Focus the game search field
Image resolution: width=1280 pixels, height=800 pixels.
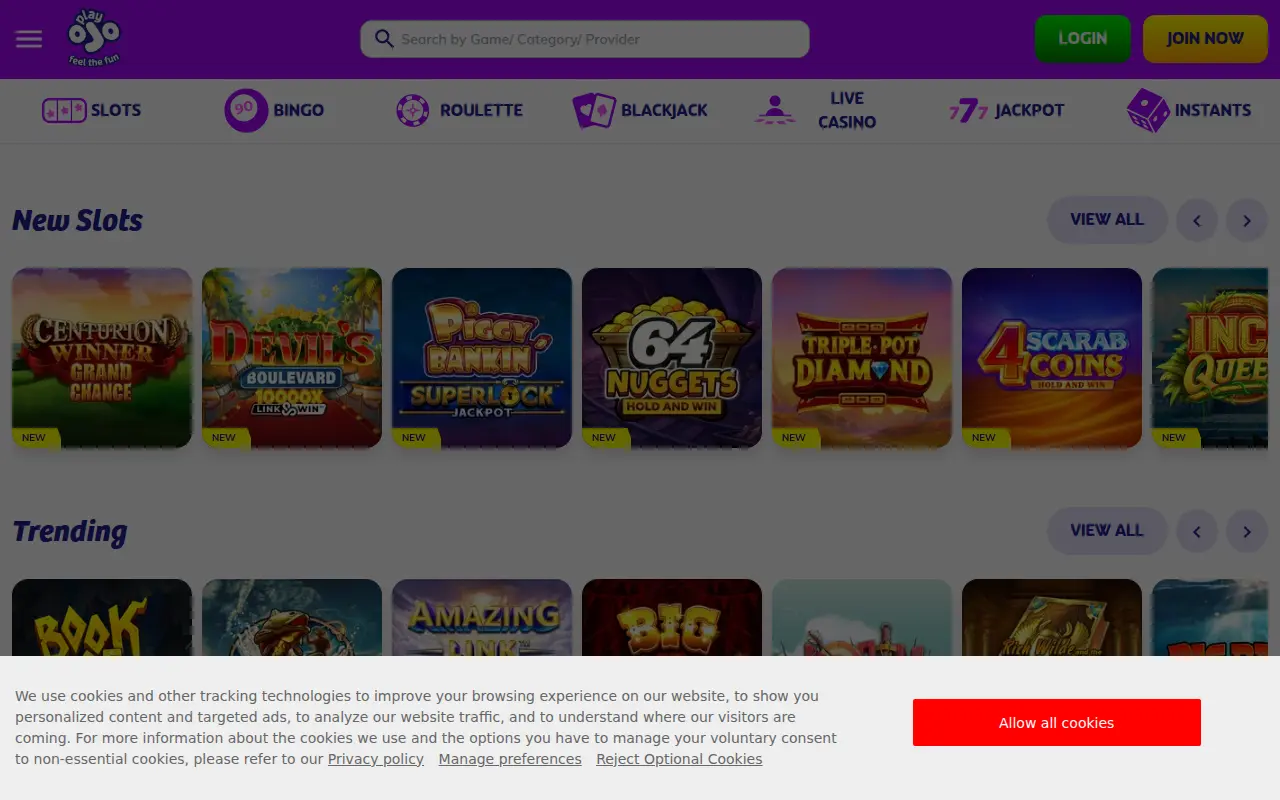pos(585,39)
